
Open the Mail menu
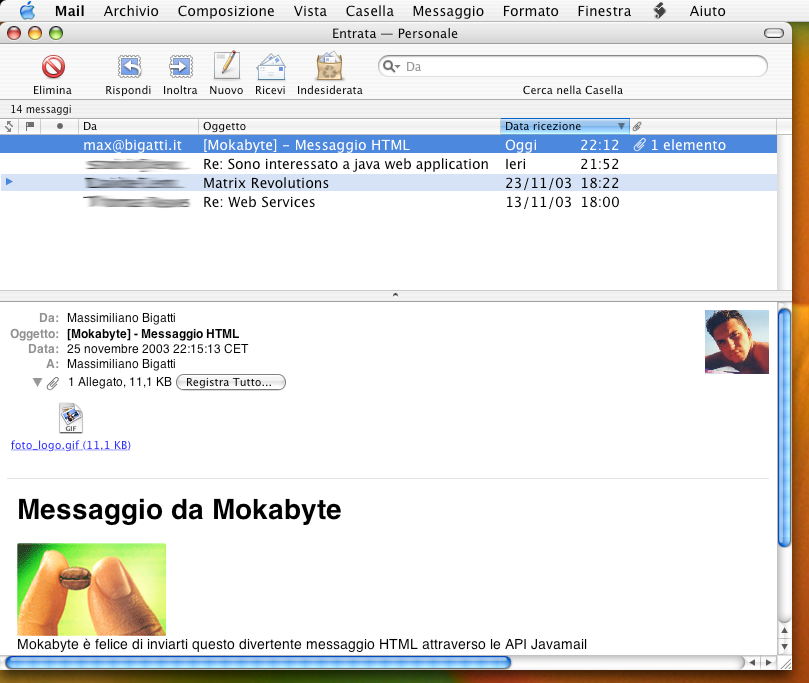[x=70, y=11]
